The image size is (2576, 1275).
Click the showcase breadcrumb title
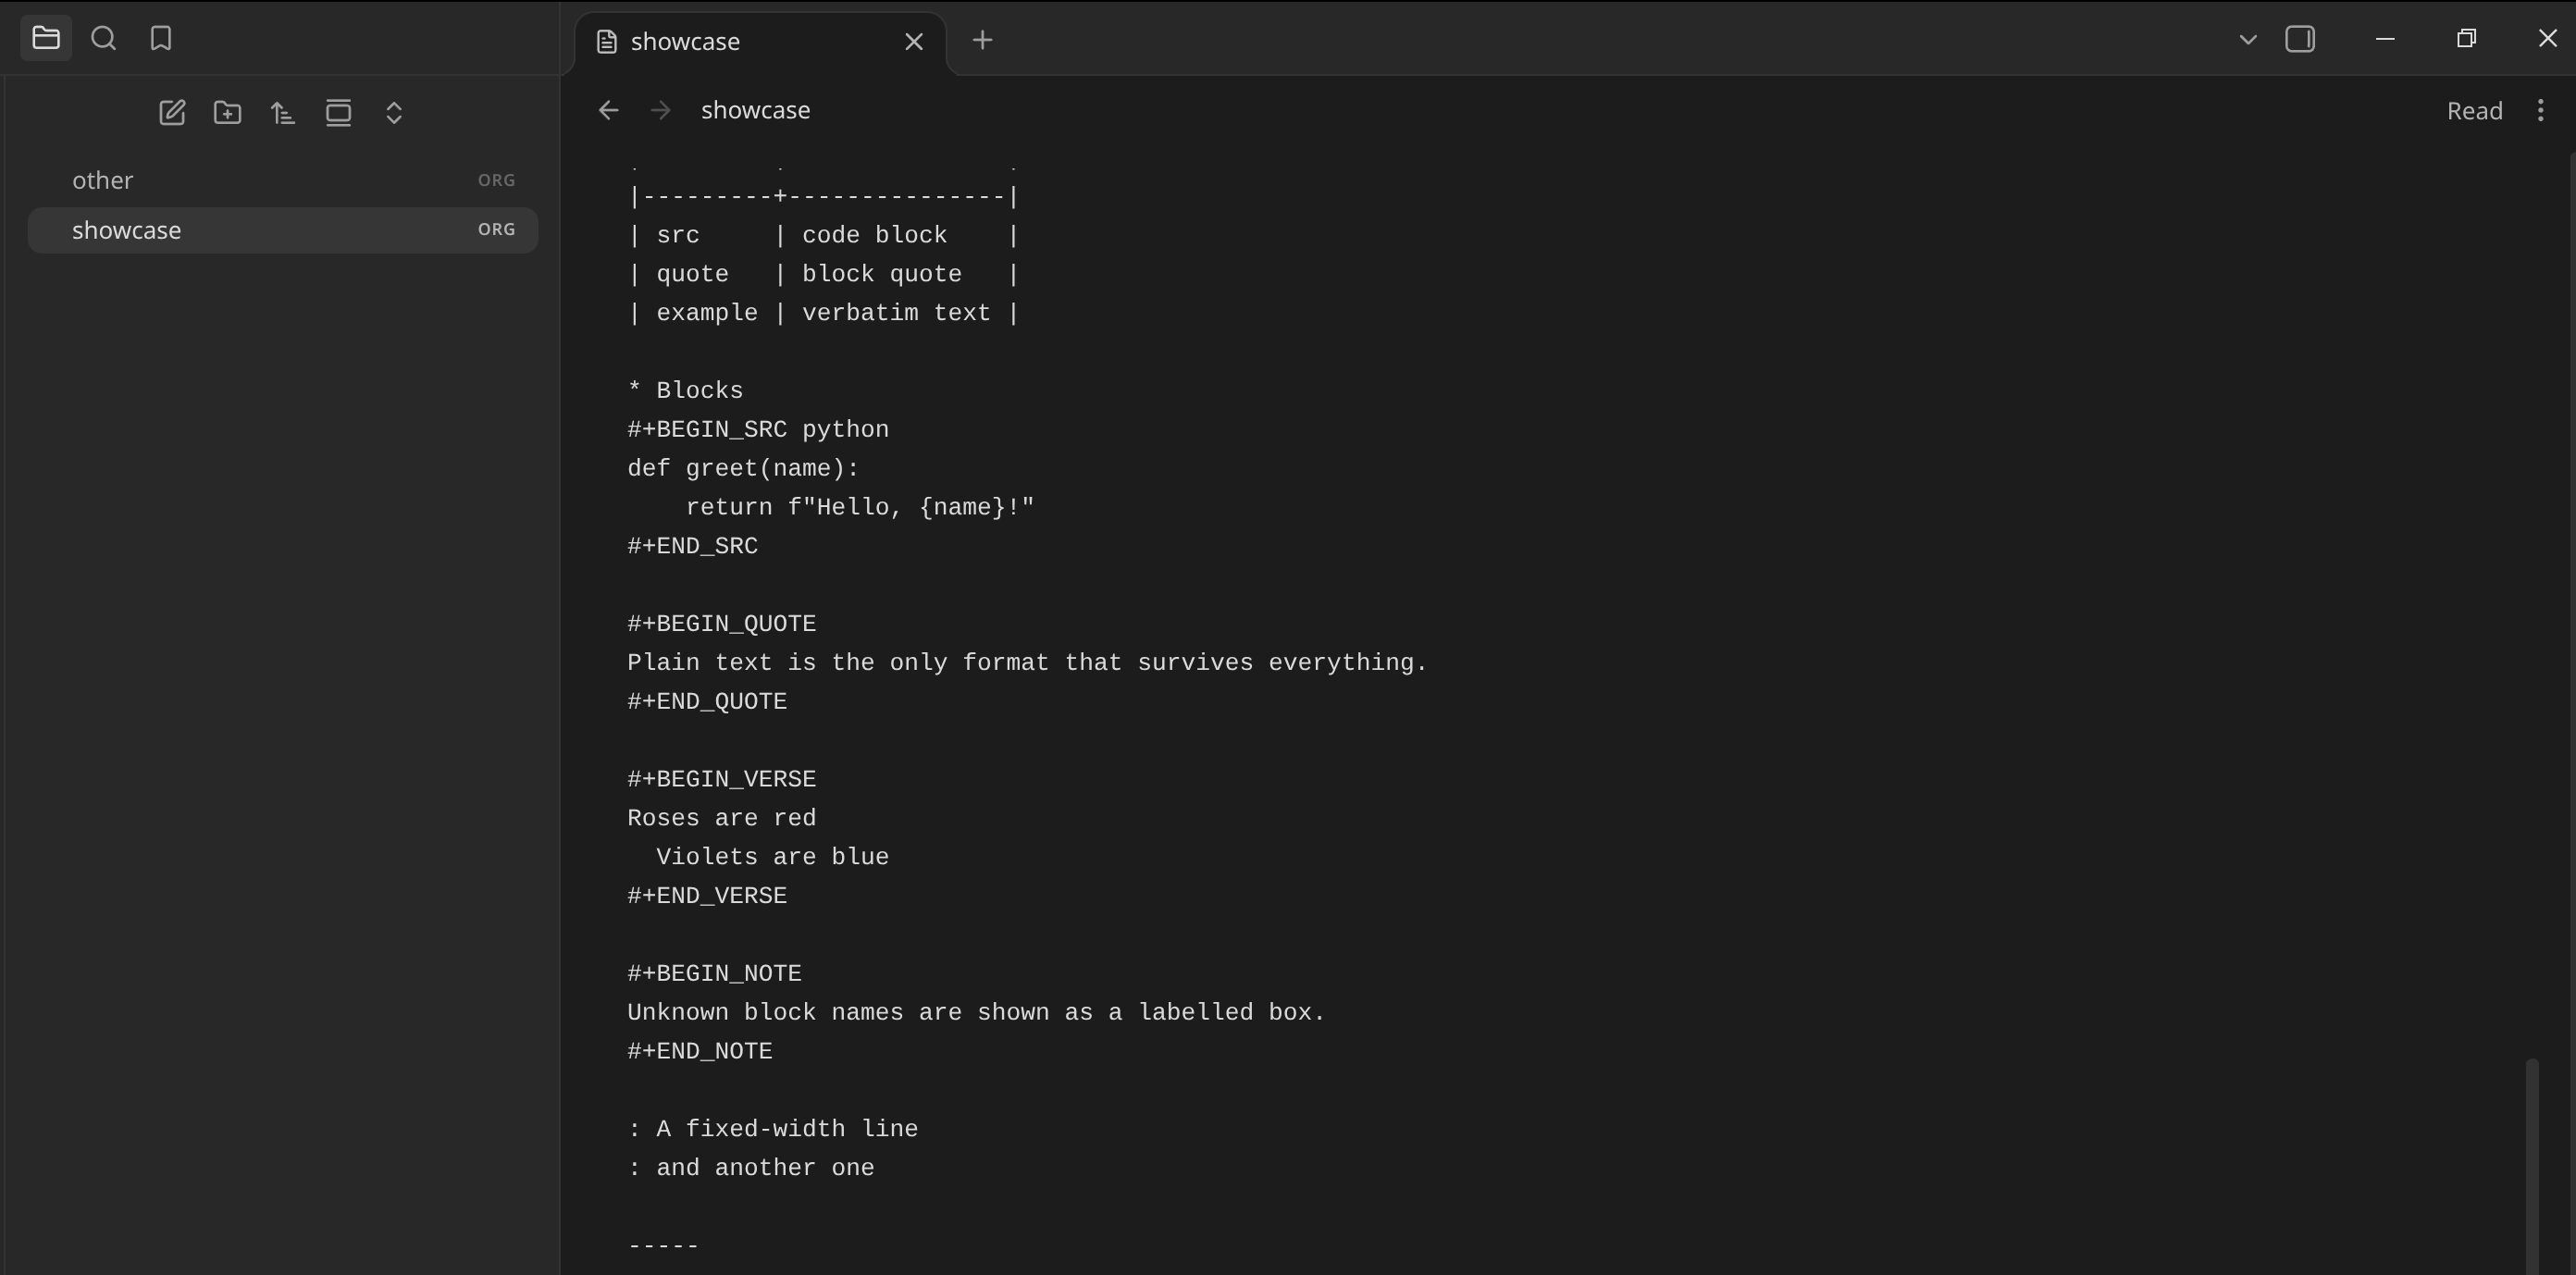755,110
